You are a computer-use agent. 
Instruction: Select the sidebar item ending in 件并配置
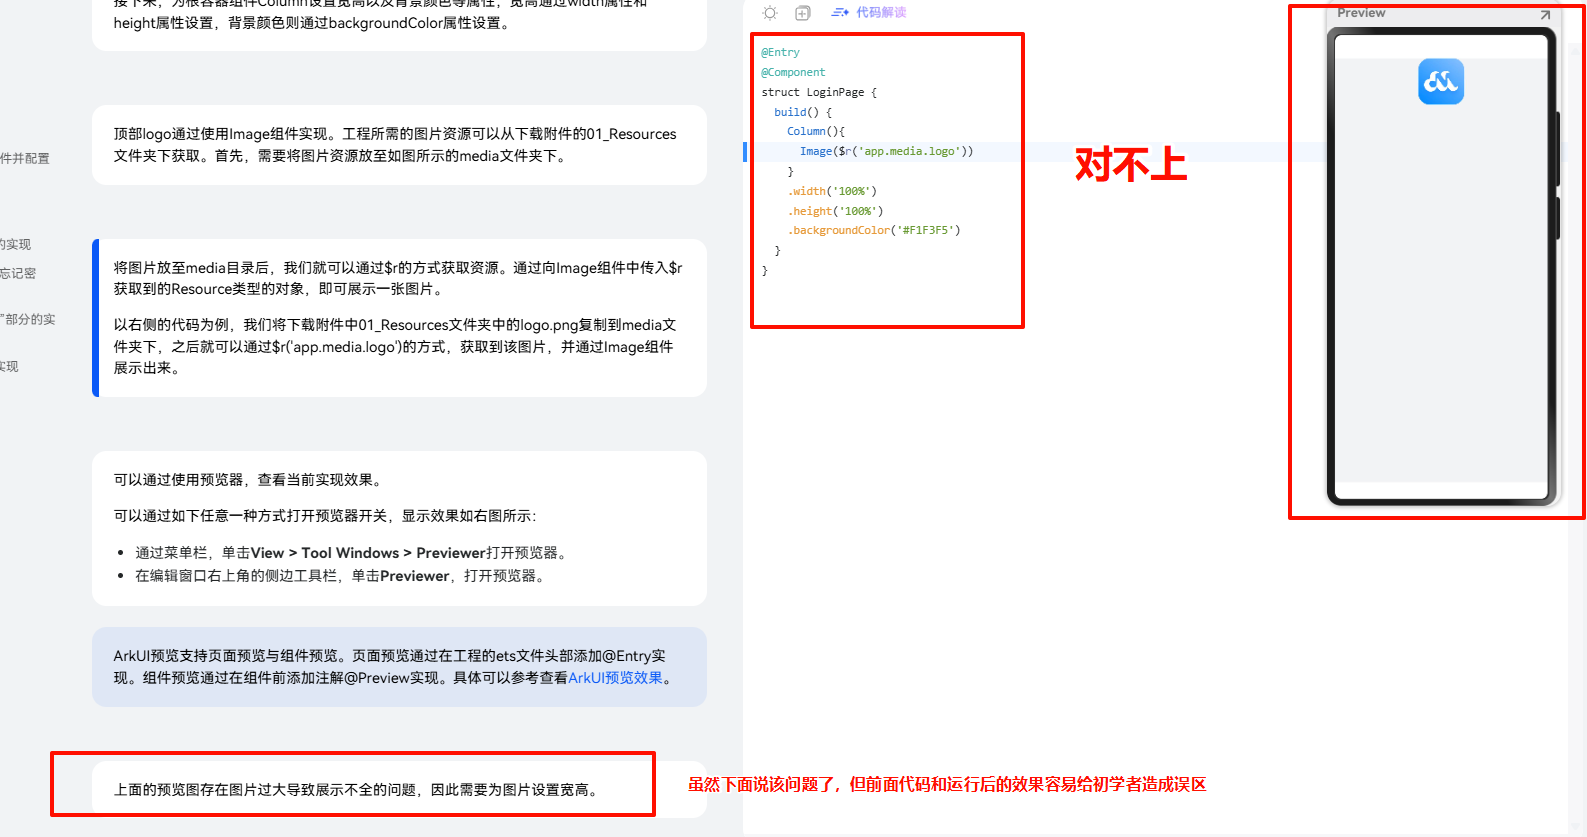[x=25, y=159]
